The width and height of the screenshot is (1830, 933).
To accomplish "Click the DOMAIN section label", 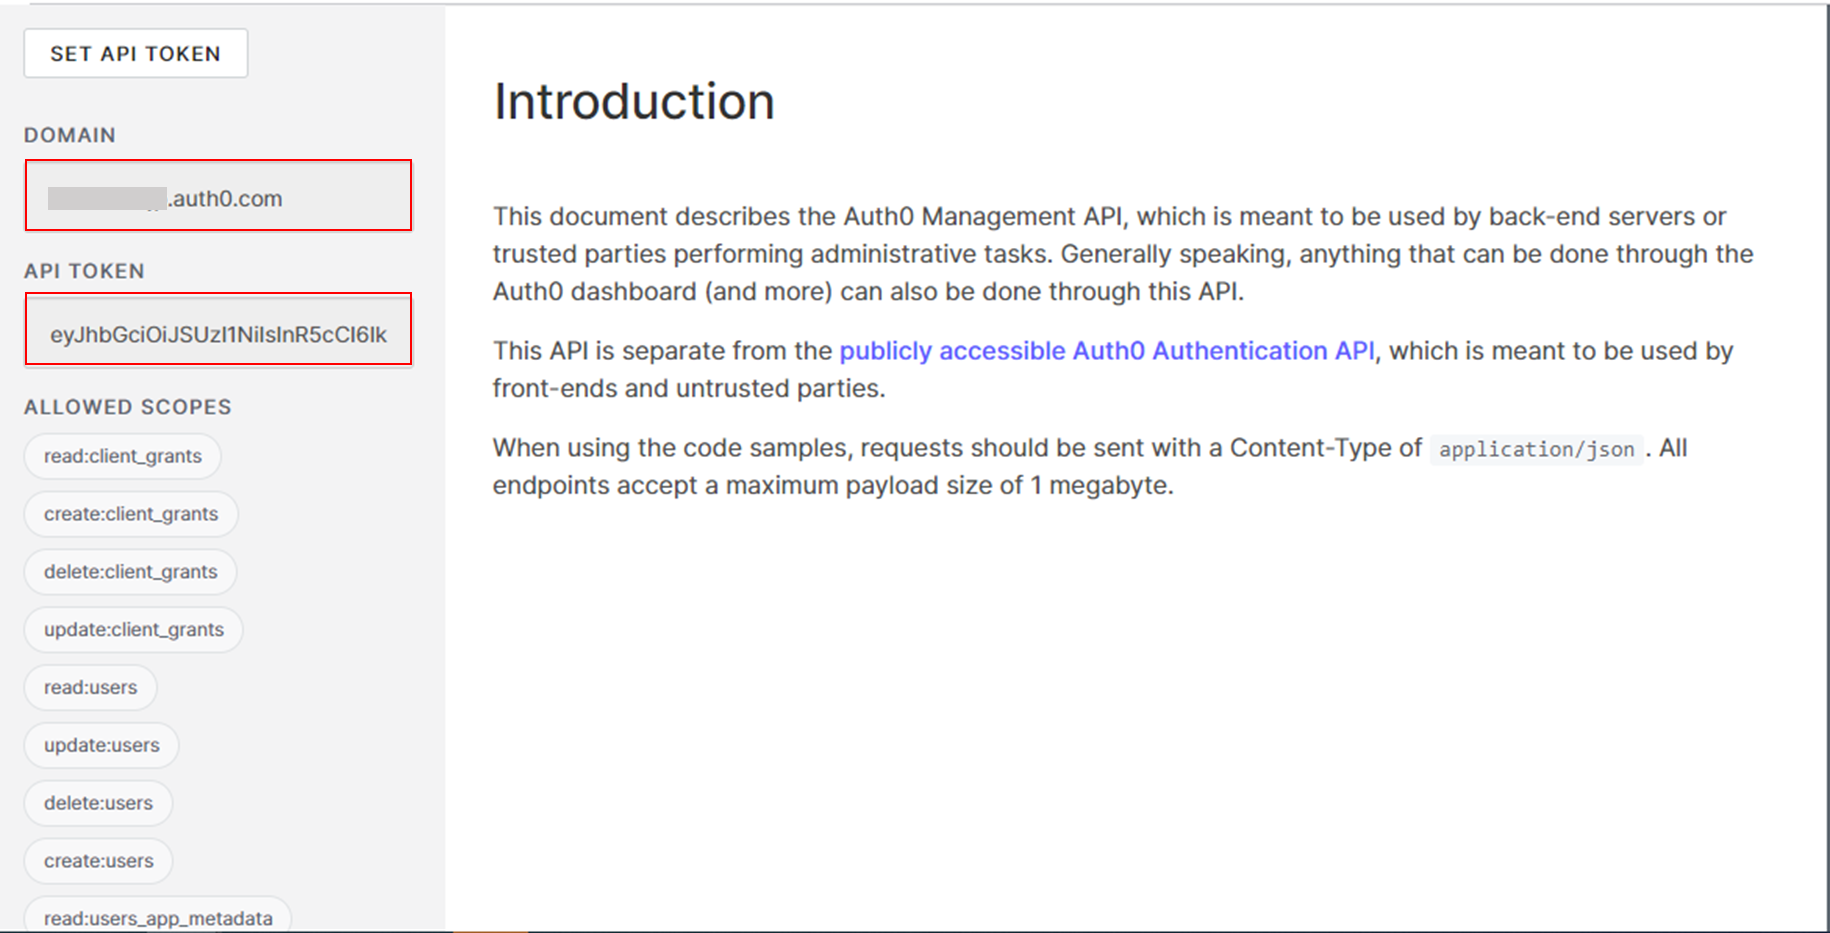I will [x=69, y=135].
